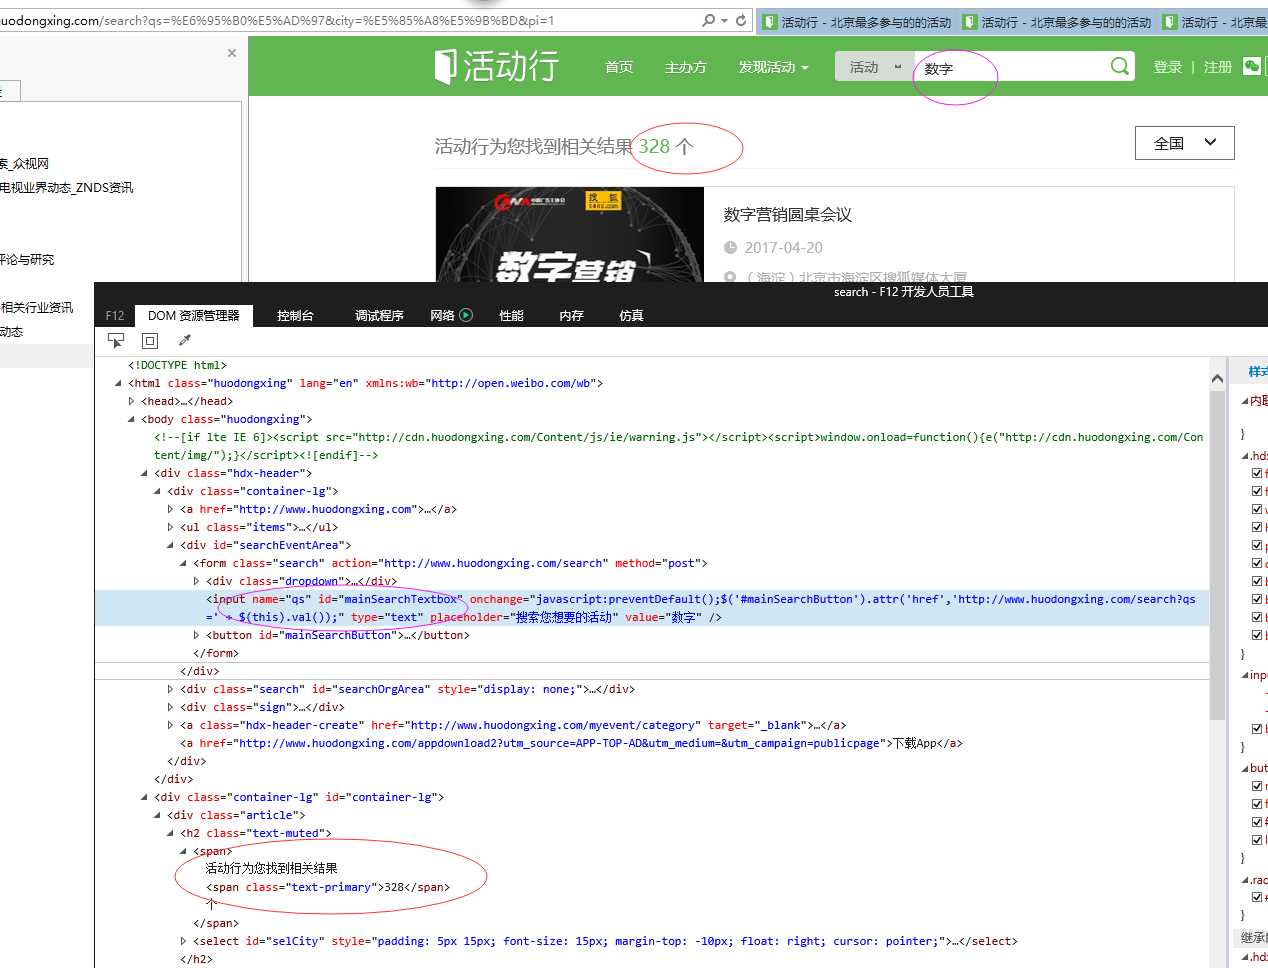
Task: Collapse the h2 class="text-muted" node
Action: pos(171,833)
